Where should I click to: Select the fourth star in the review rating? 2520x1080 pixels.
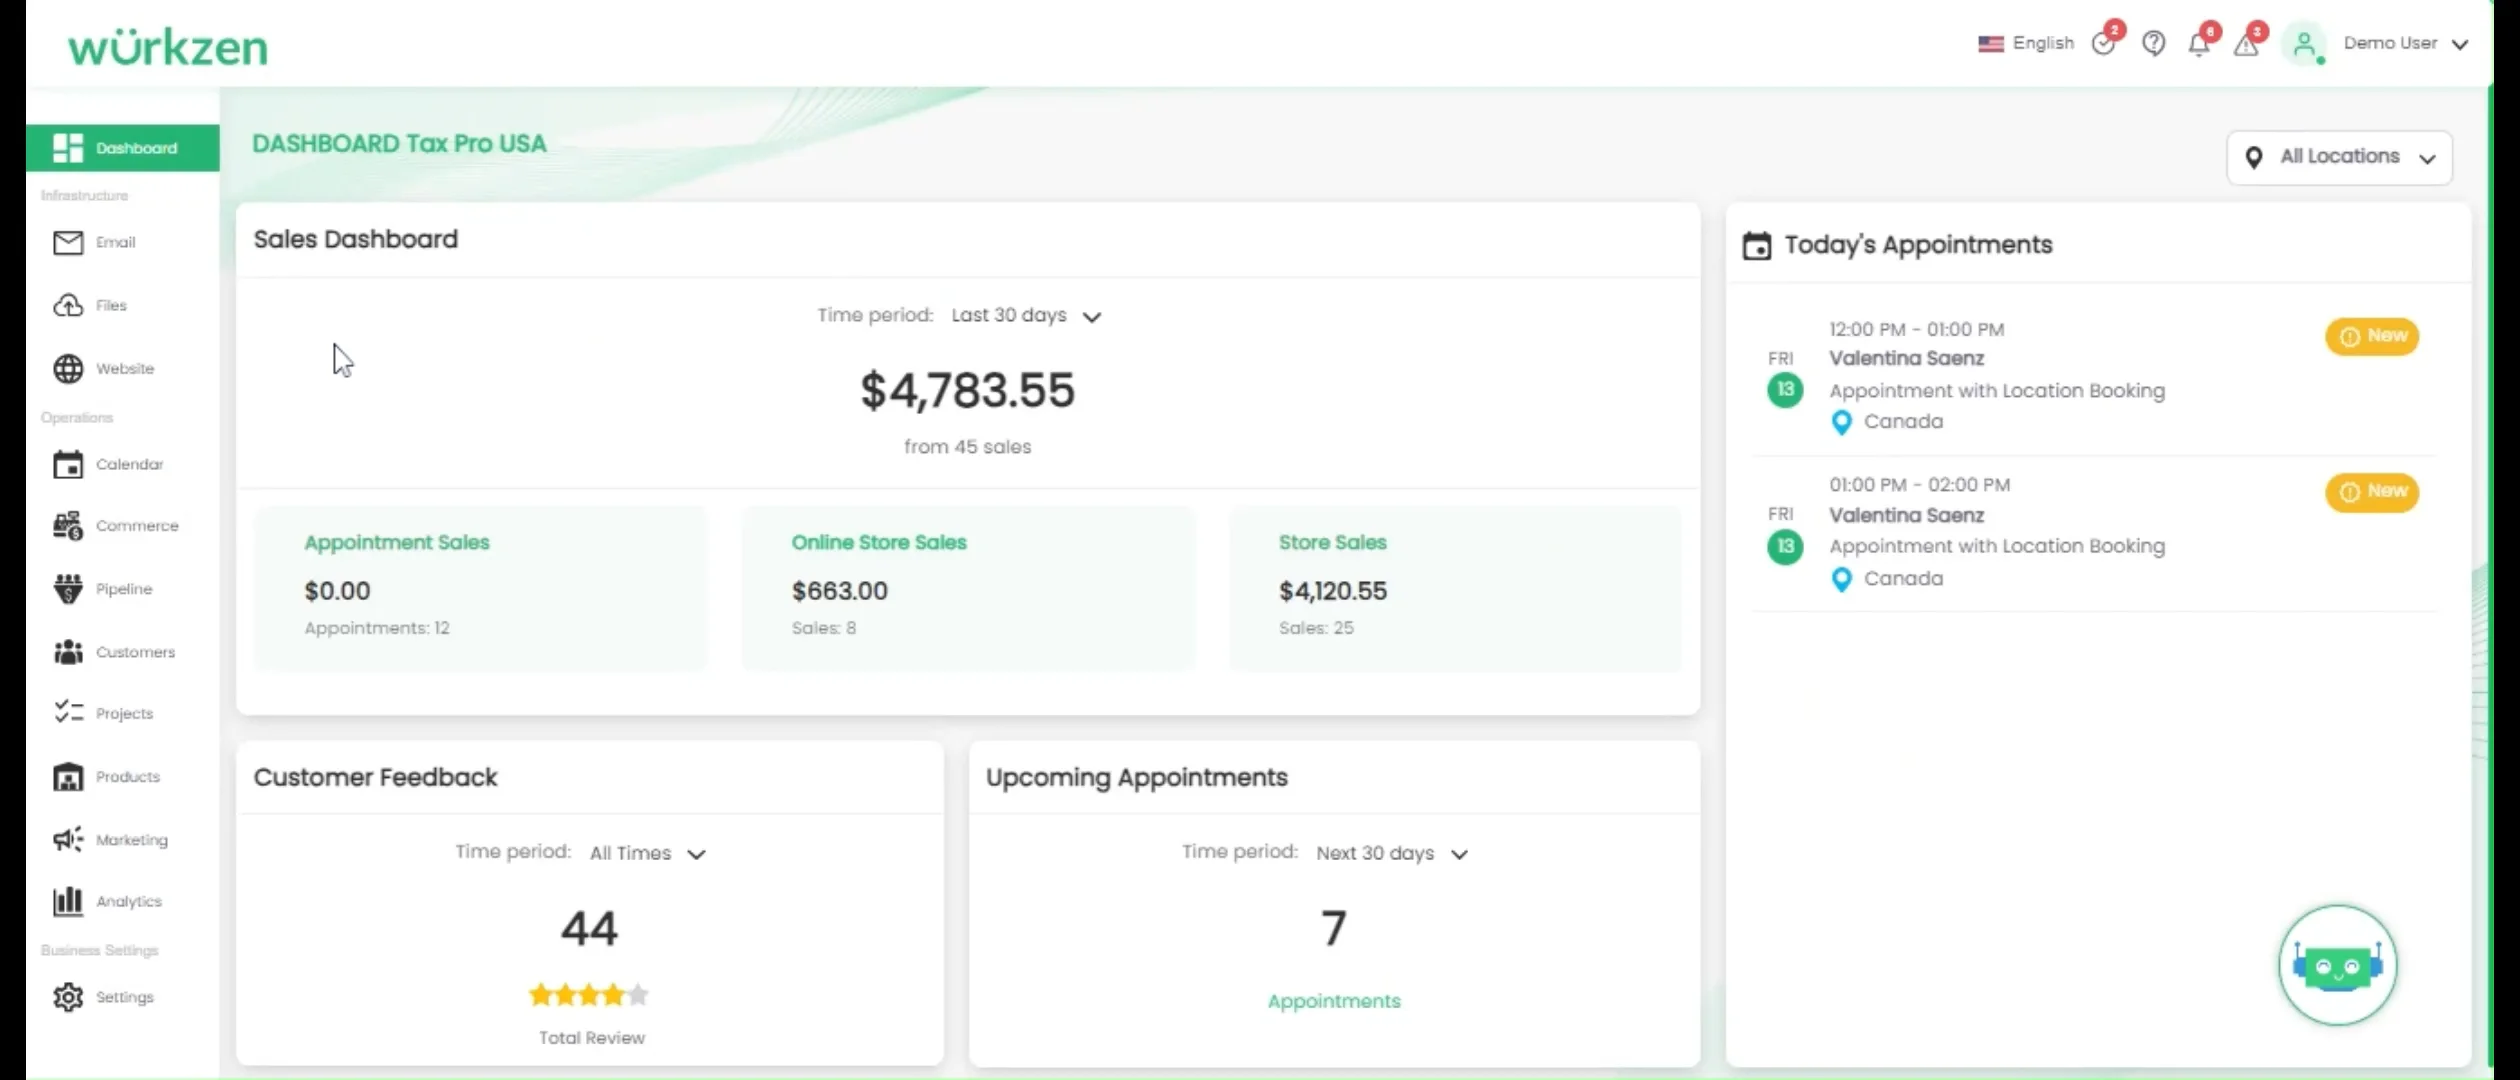pos(613,995)
